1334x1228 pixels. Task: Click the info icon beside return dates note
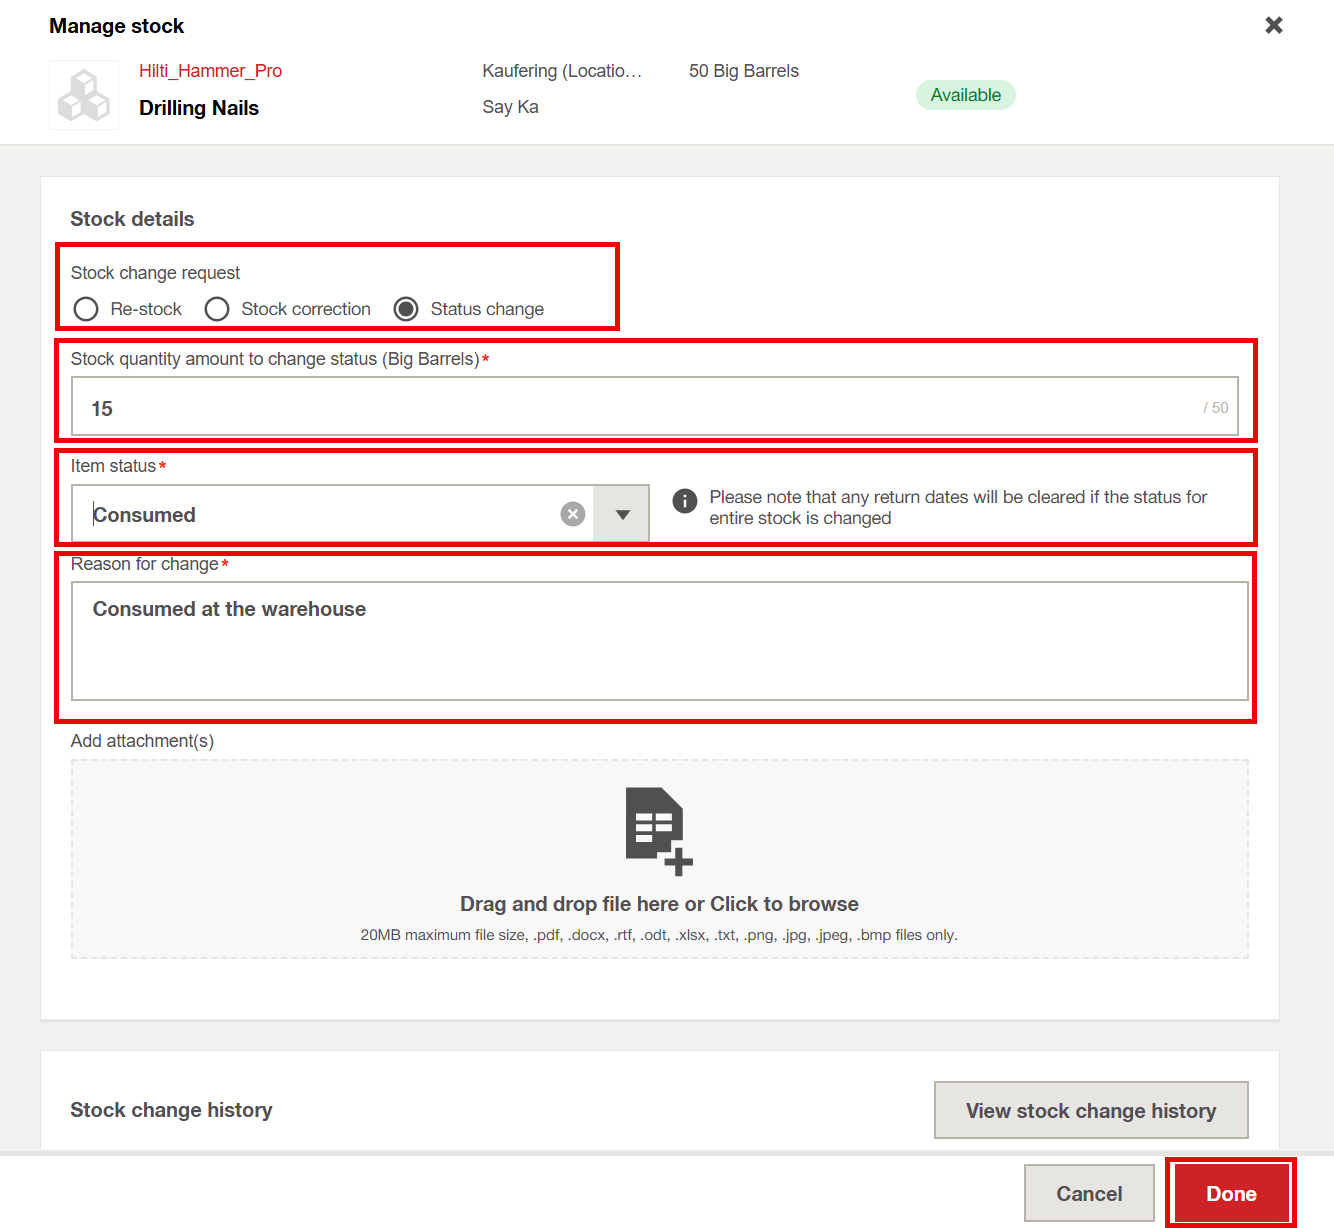(x=685, y=501)
